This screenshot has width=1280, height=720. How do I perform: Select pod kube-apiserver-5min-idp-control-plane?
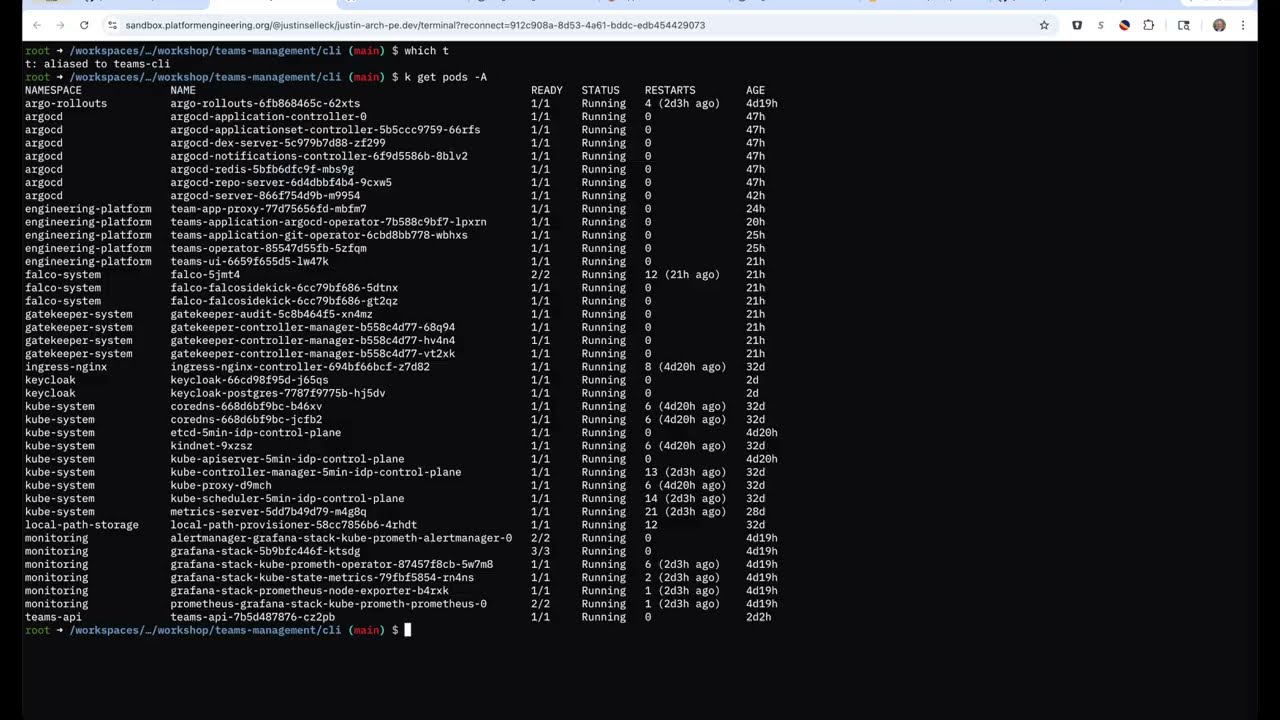(287, 459)
